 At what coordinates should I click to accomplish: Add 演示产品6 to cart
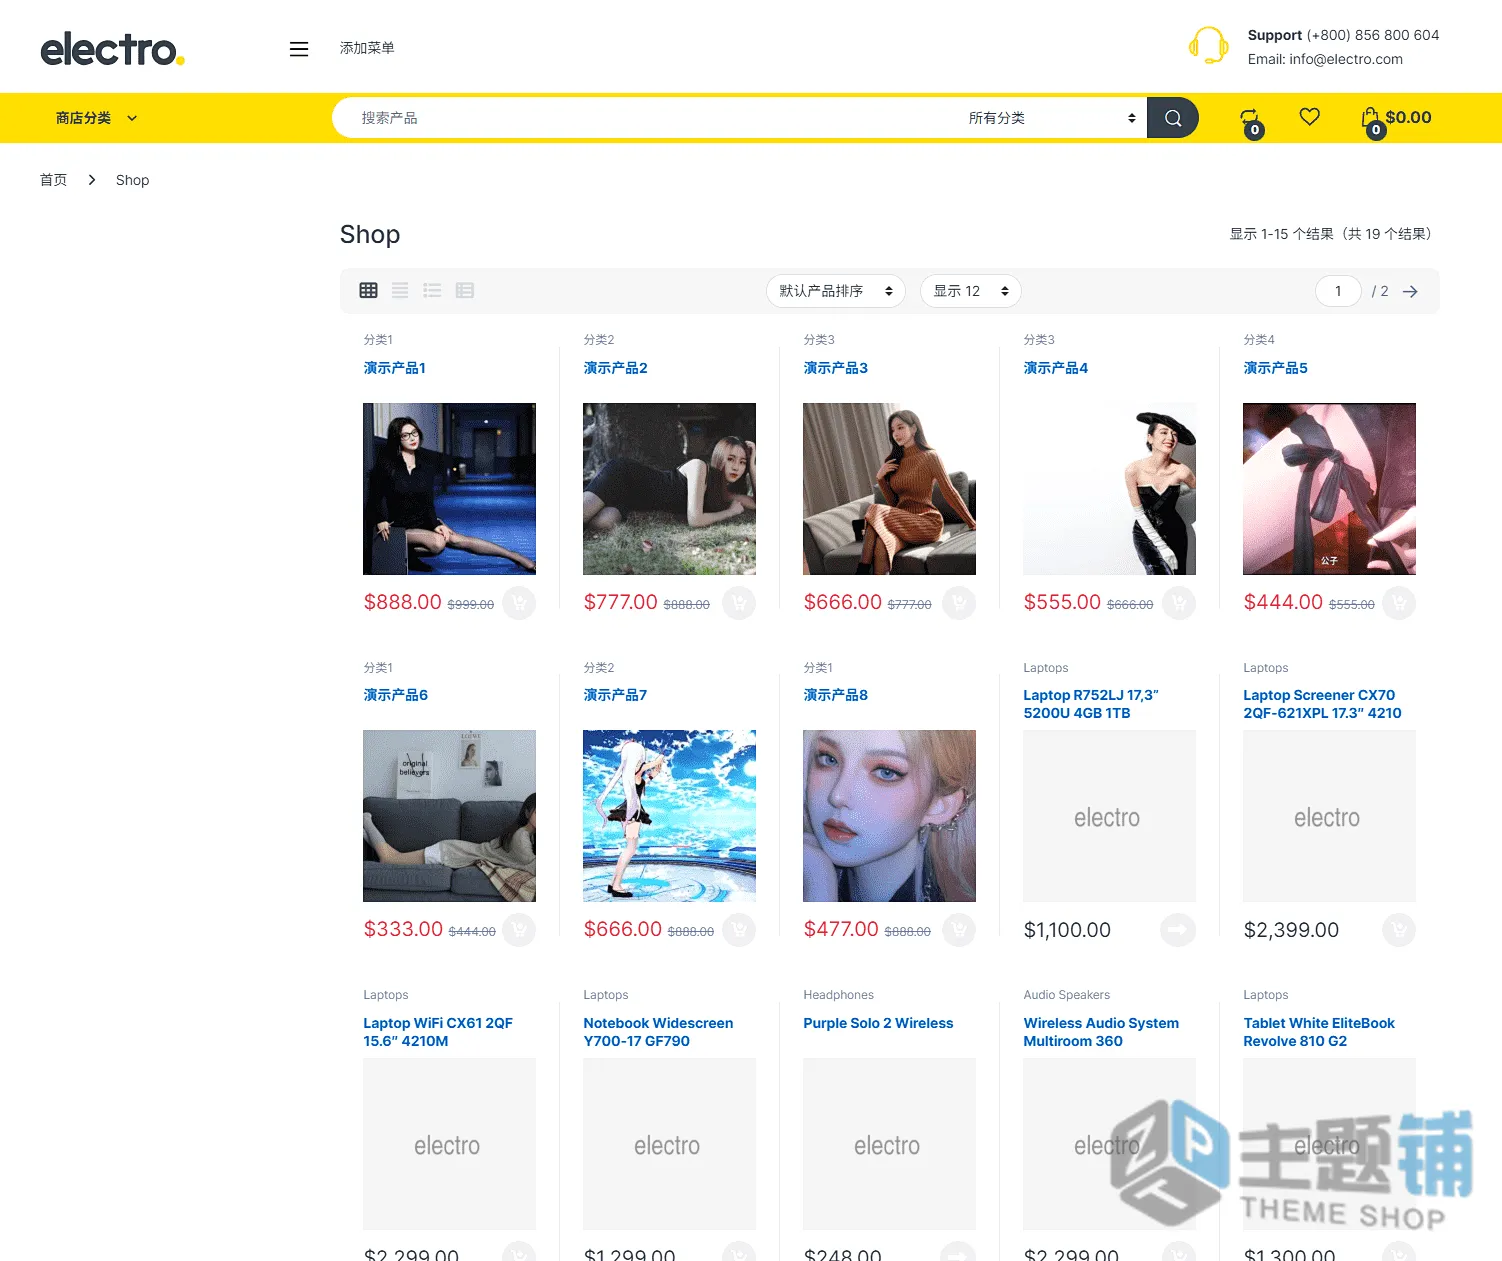point(519,930)
